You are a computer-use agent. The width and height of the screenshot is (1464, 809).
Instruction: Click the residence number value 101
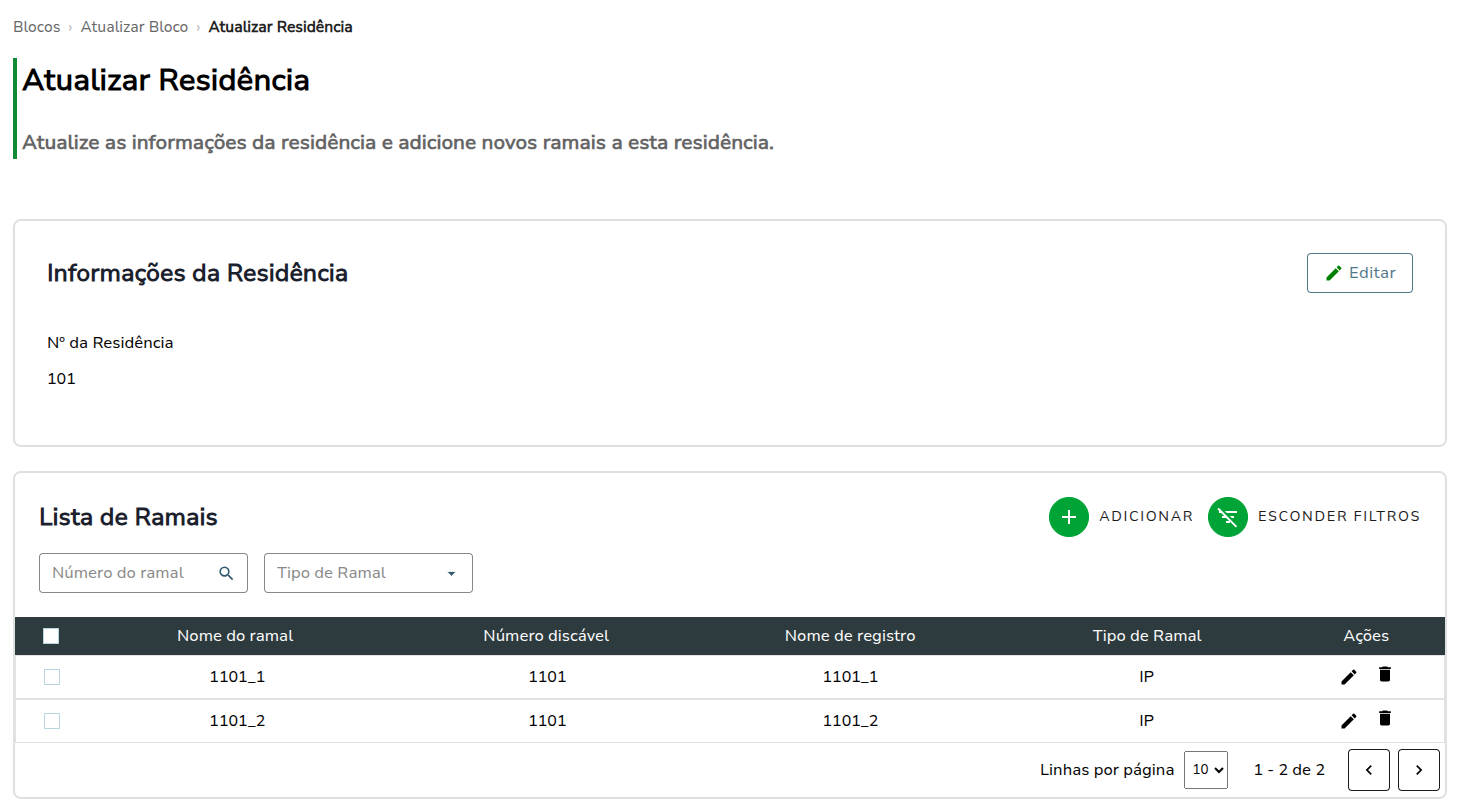[61, 379]
